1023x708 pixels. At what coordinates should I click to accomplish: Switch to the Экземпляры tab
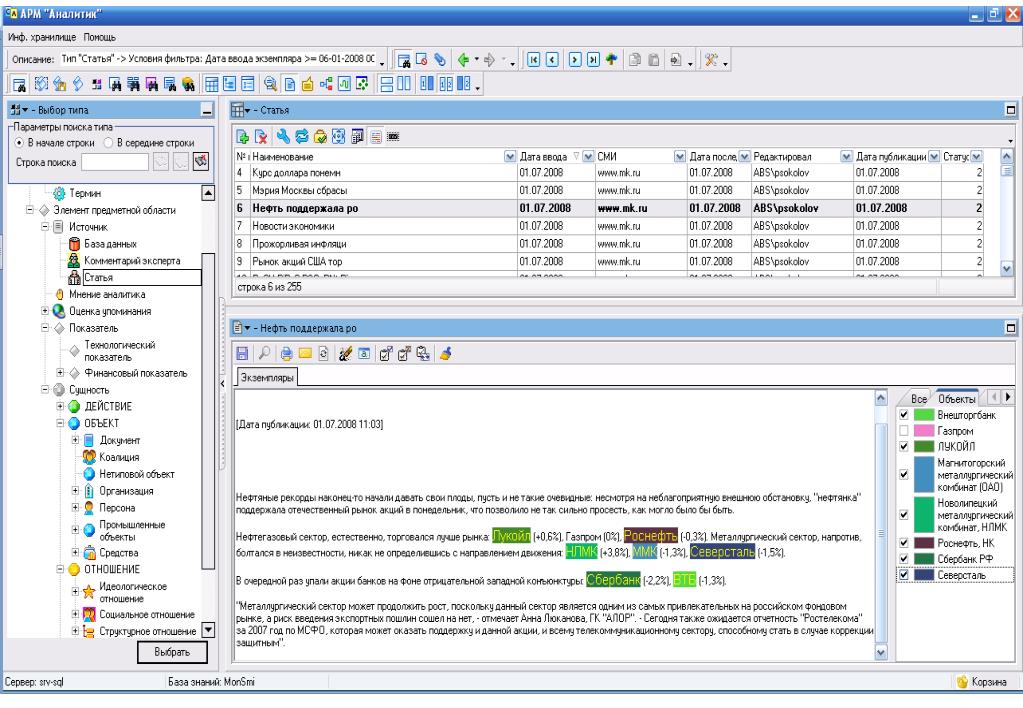pos(267,378)
